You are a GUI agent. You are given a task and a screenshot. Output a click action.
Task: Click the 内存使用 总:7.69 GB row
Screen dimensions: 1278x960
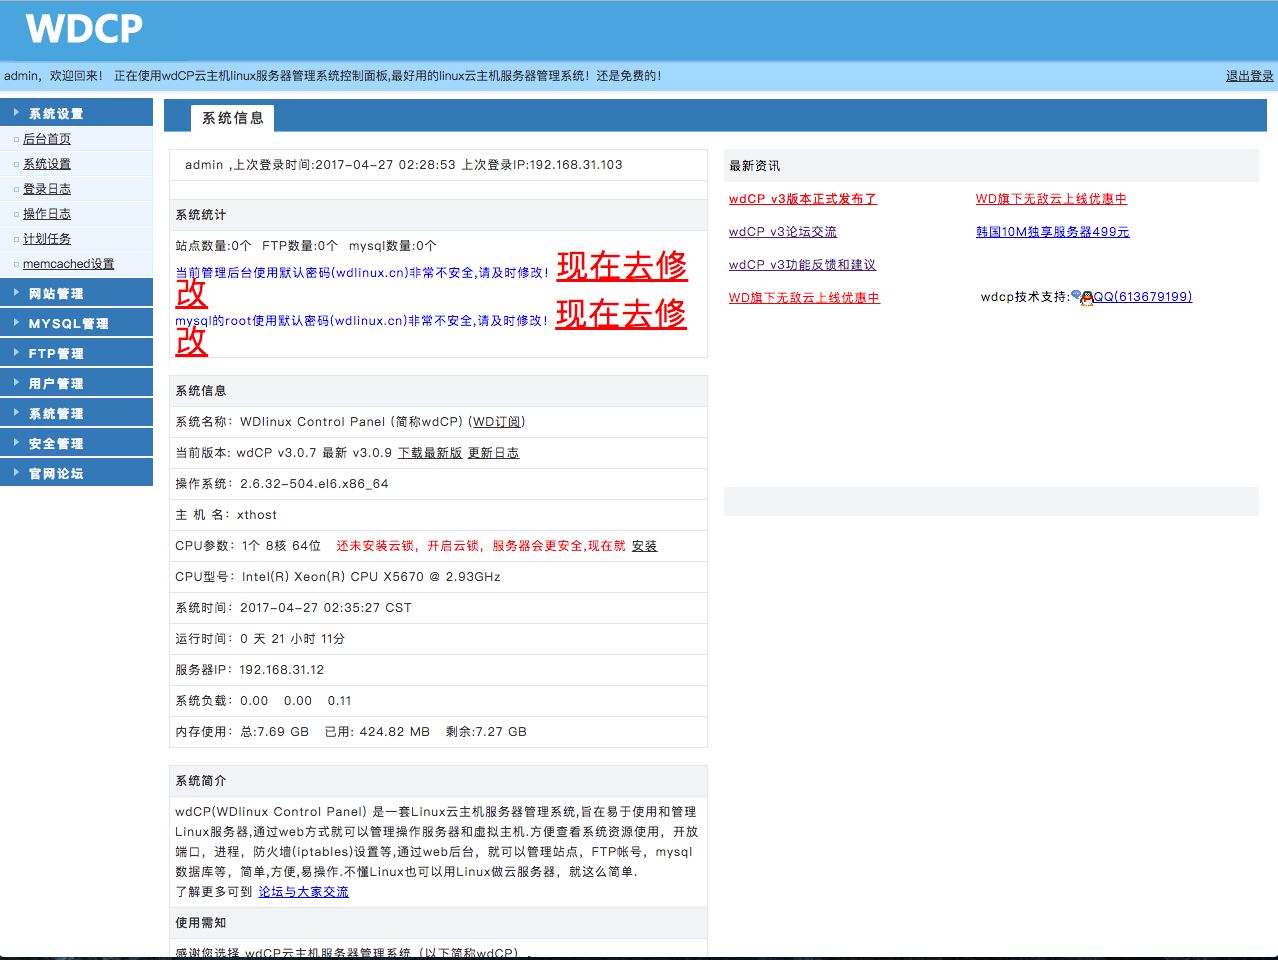(x=438, y=732)
